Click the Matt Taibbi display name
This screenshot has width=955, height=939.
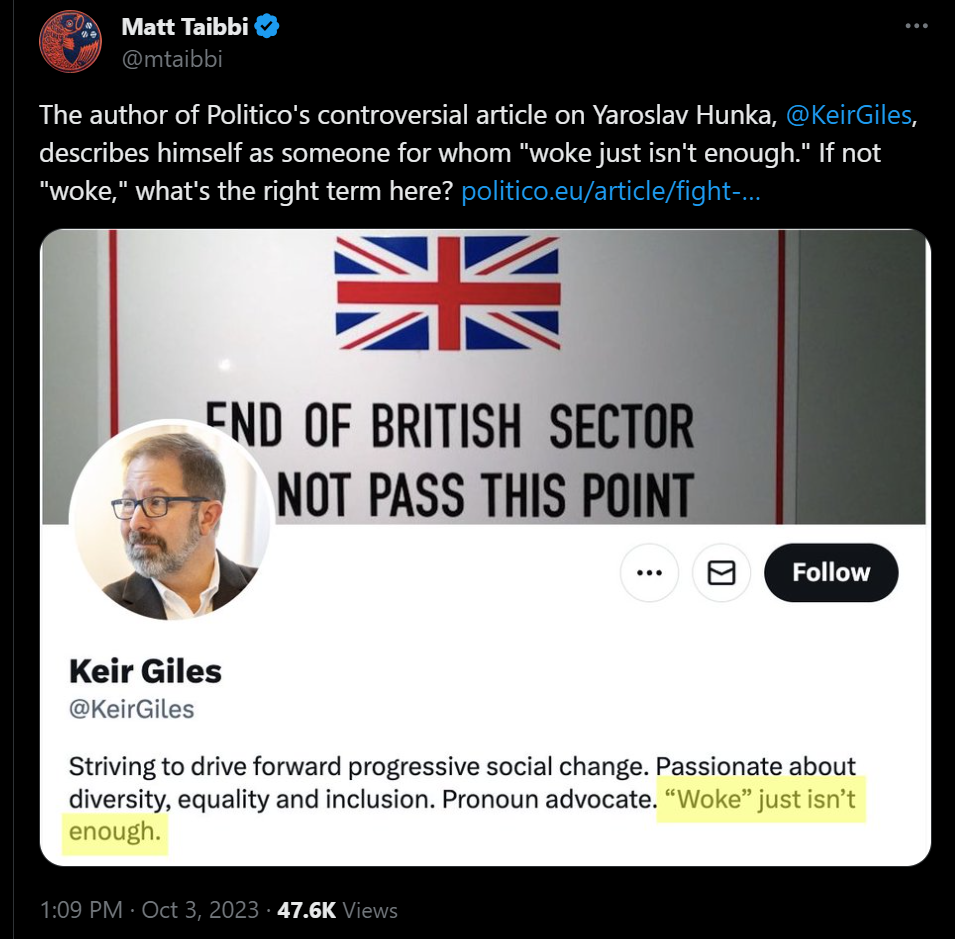[x=184, y=27]
